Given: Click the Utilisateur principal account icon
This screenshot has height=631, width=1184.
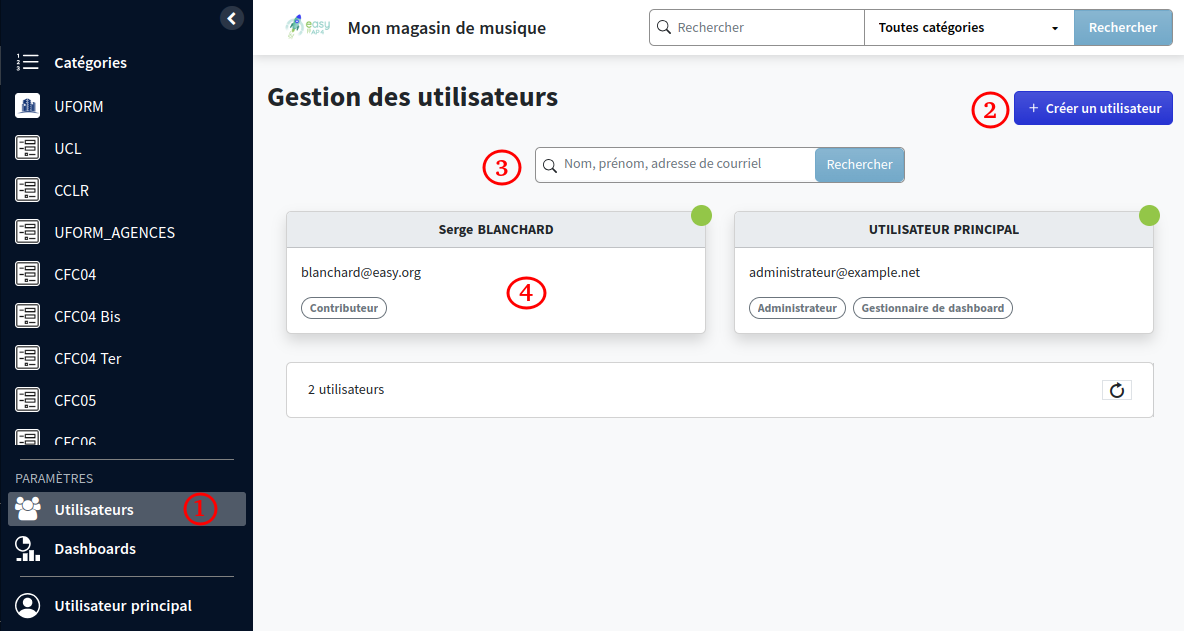Looking at the screenshot, I should [27, 605].
